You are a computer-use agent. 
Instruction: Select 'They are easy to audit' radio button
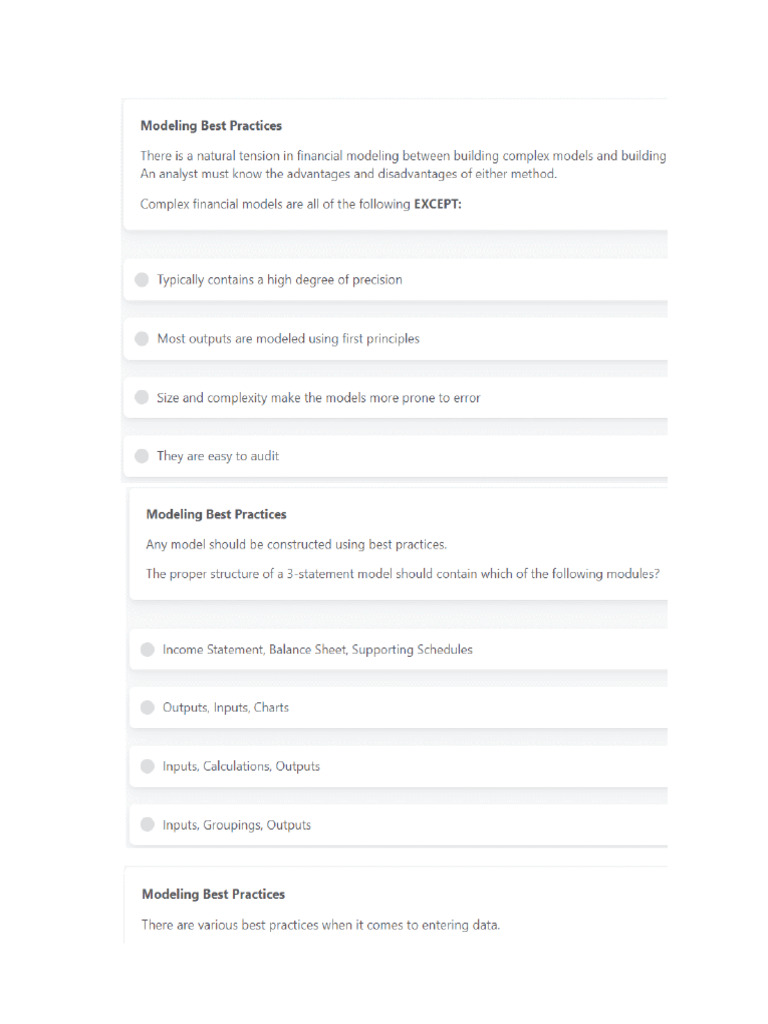(x=142, y=456)
